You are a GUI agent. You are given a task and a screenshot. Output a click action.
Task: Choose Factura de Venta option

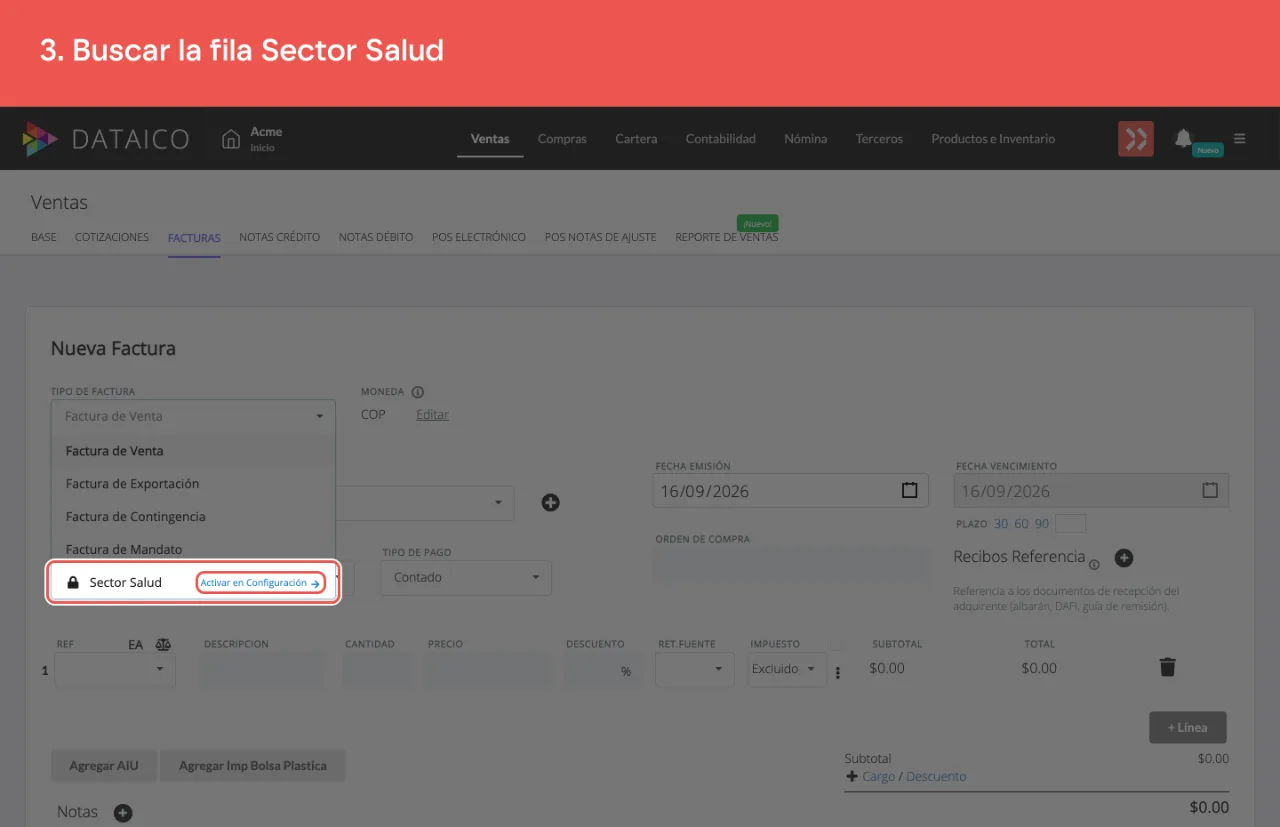193,450
